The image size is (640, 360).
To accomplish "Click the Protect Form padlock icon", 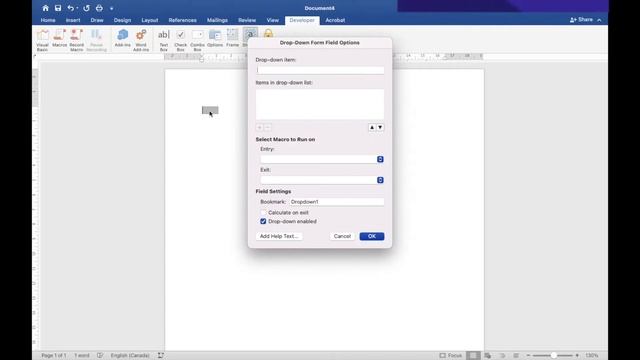I will (x=268, y=33).
